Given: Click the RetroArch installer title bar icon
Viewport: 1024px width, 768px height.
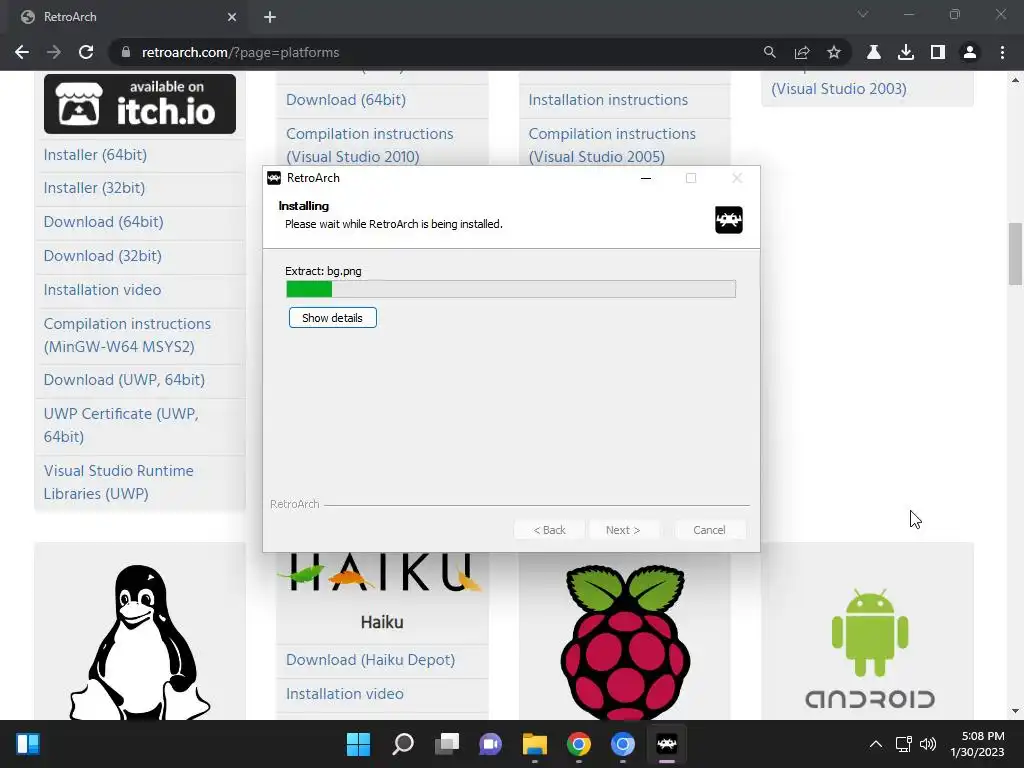Looking at the screenshot, I should pyautogui.click(x=274, y=178).
